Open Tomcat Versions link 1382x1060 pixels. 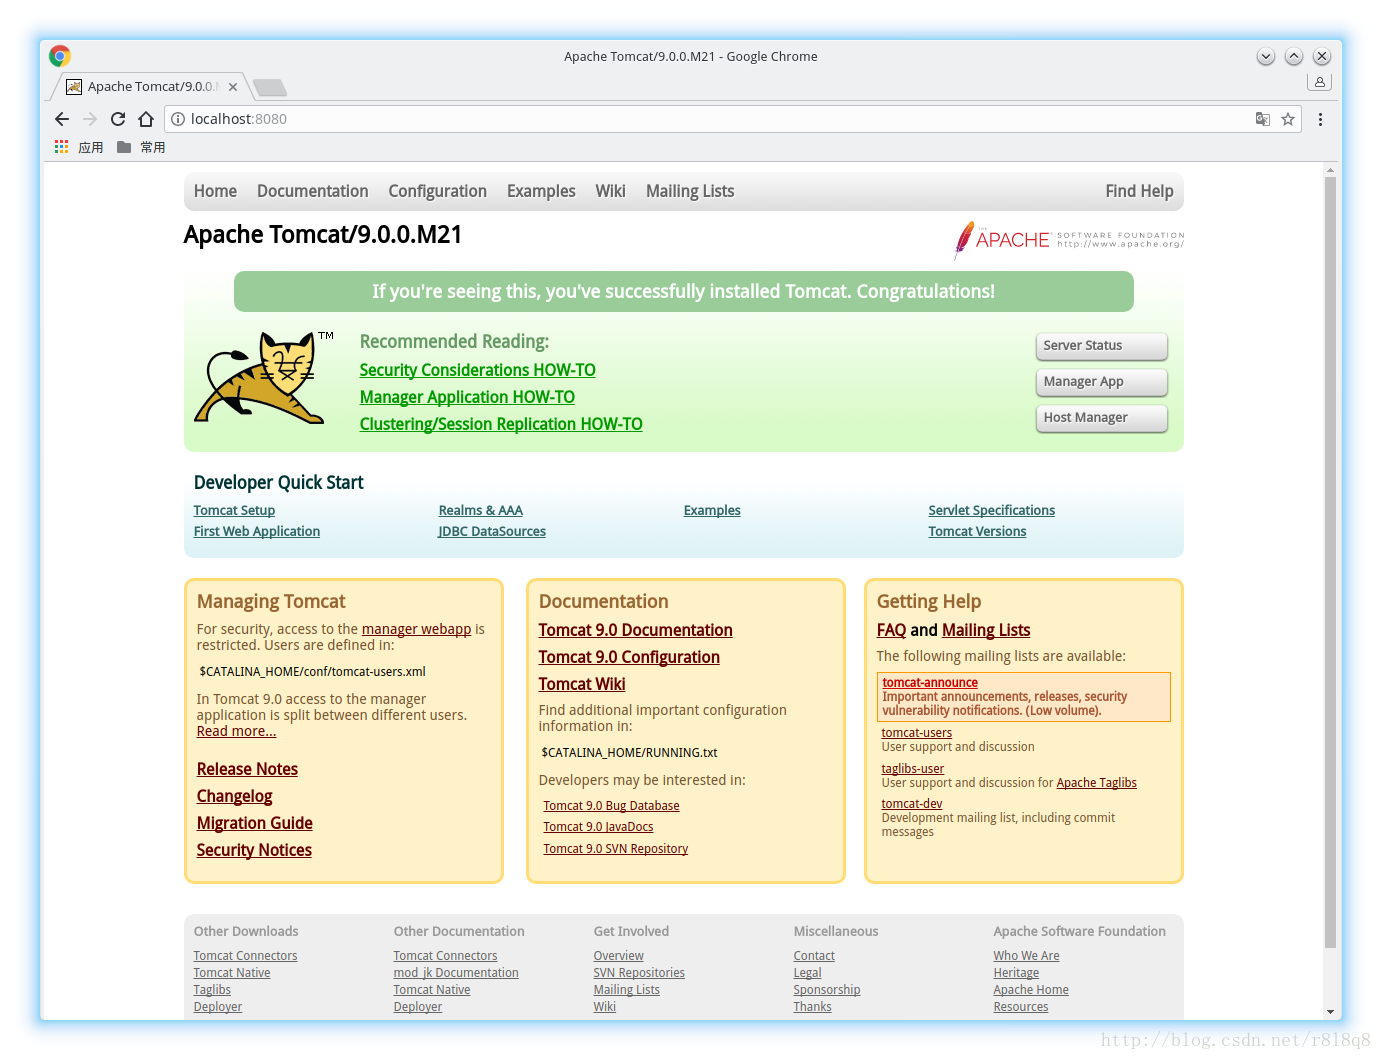(x=977, y=531)
